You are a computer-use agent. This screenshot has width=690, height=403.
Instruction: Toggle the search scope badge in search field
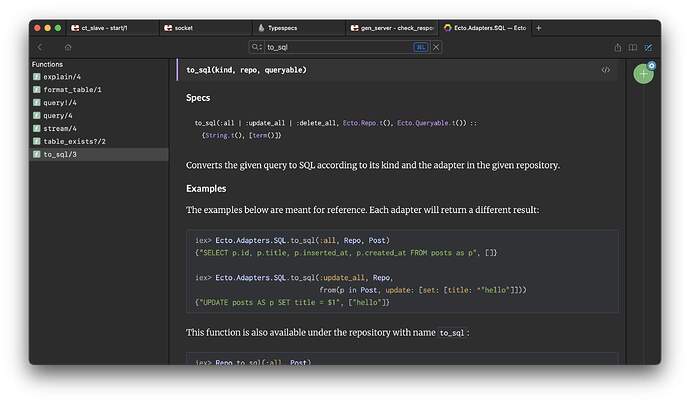[420, 47]
